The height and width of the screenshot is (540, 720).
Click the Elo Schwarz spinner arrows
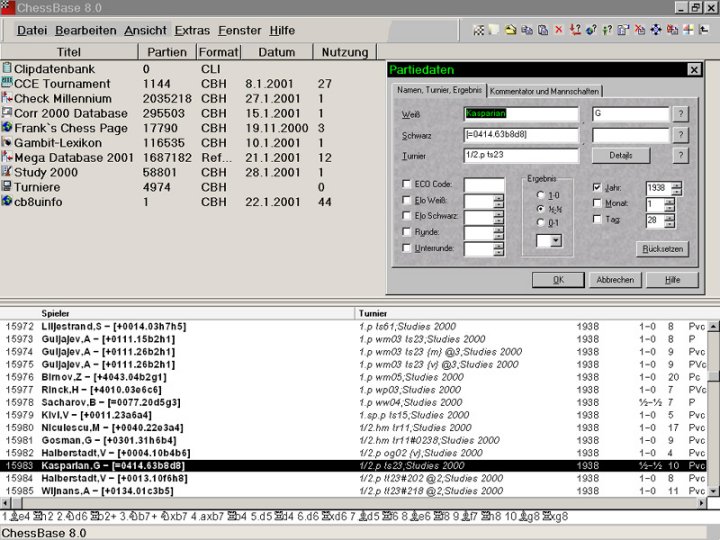tap(498, 217)
